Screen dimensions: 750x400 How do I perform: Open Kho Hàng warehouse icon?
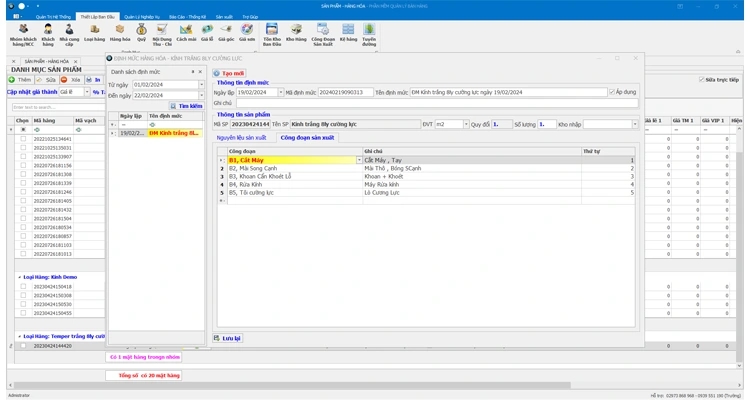click(x=296, y=31)
